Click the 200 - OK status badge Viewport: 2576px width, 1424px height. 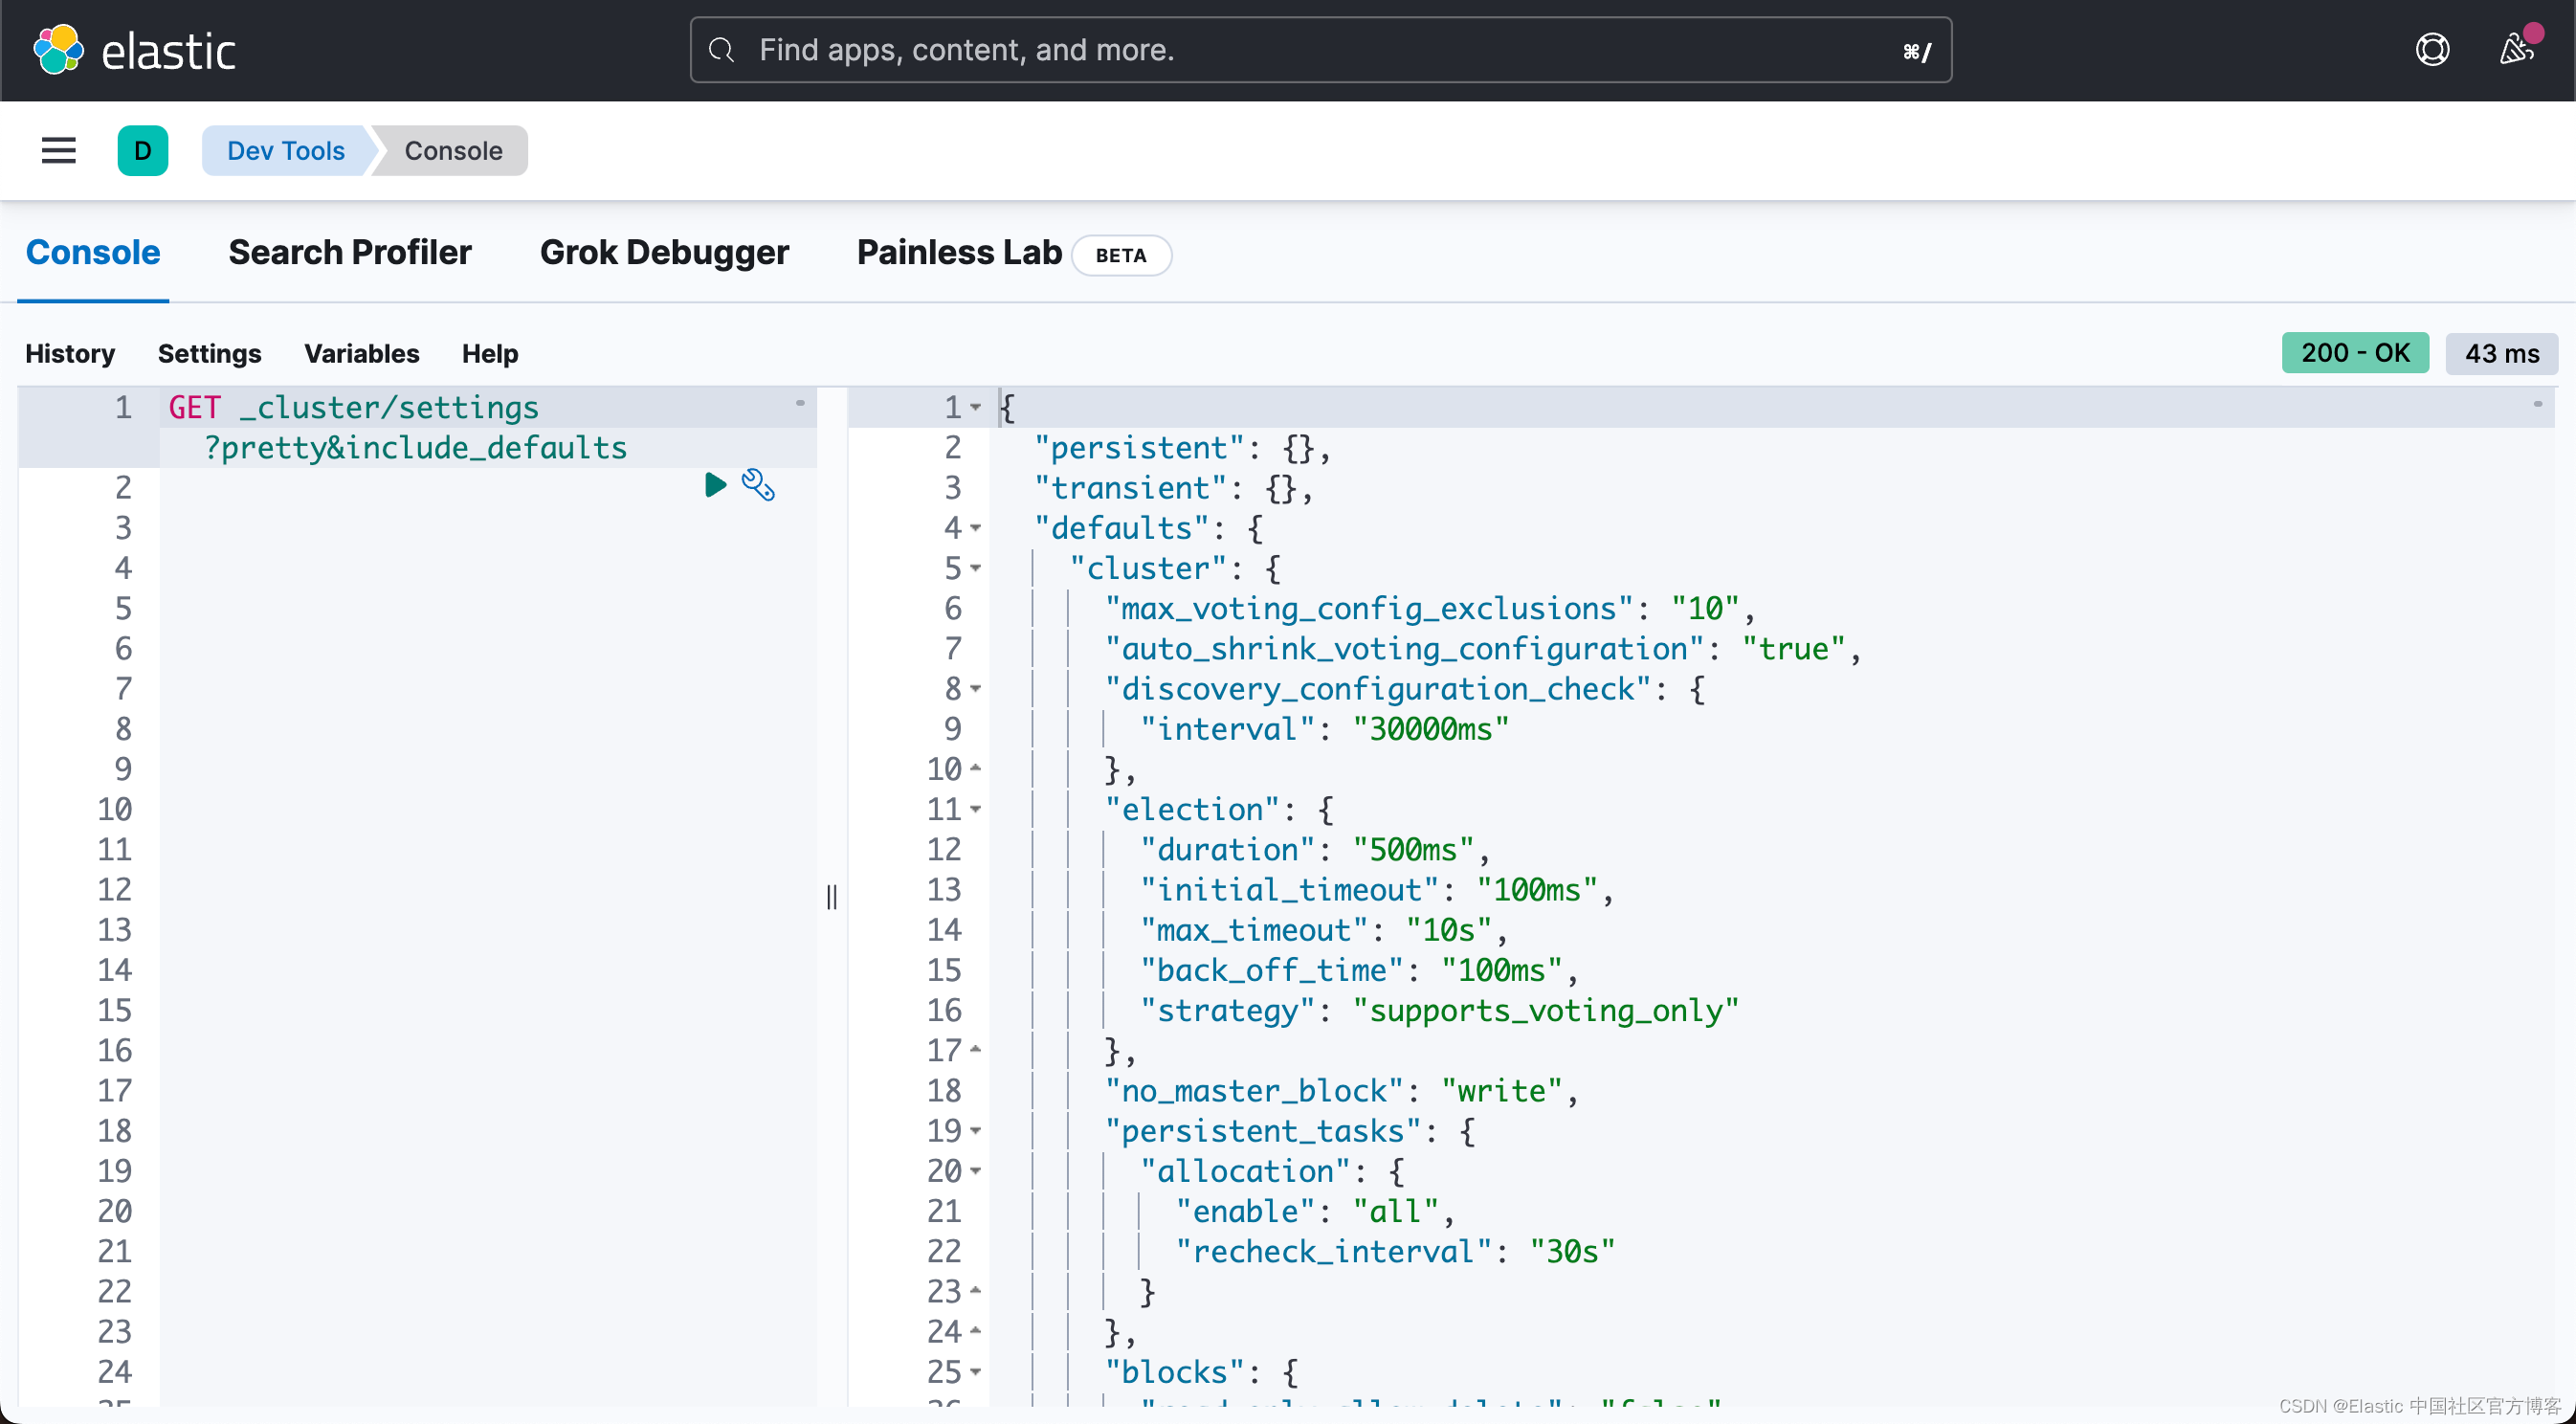click(2355, 353)
